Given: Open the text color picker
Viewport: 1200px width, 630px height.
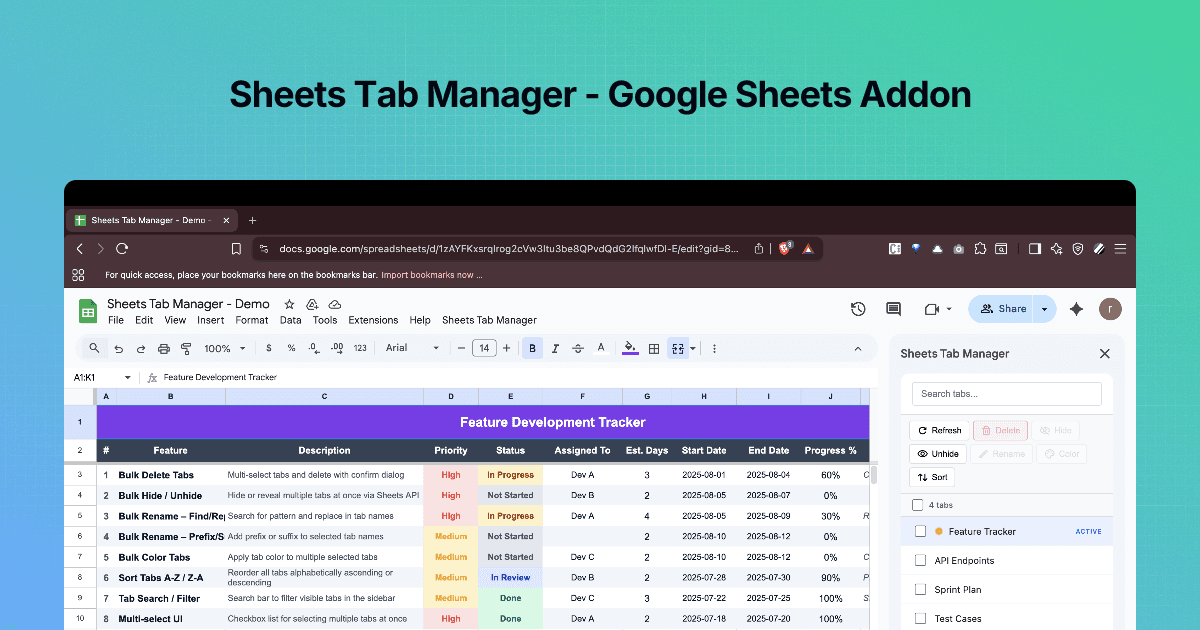Looking at the screenshot, I should tap(601, 349).
